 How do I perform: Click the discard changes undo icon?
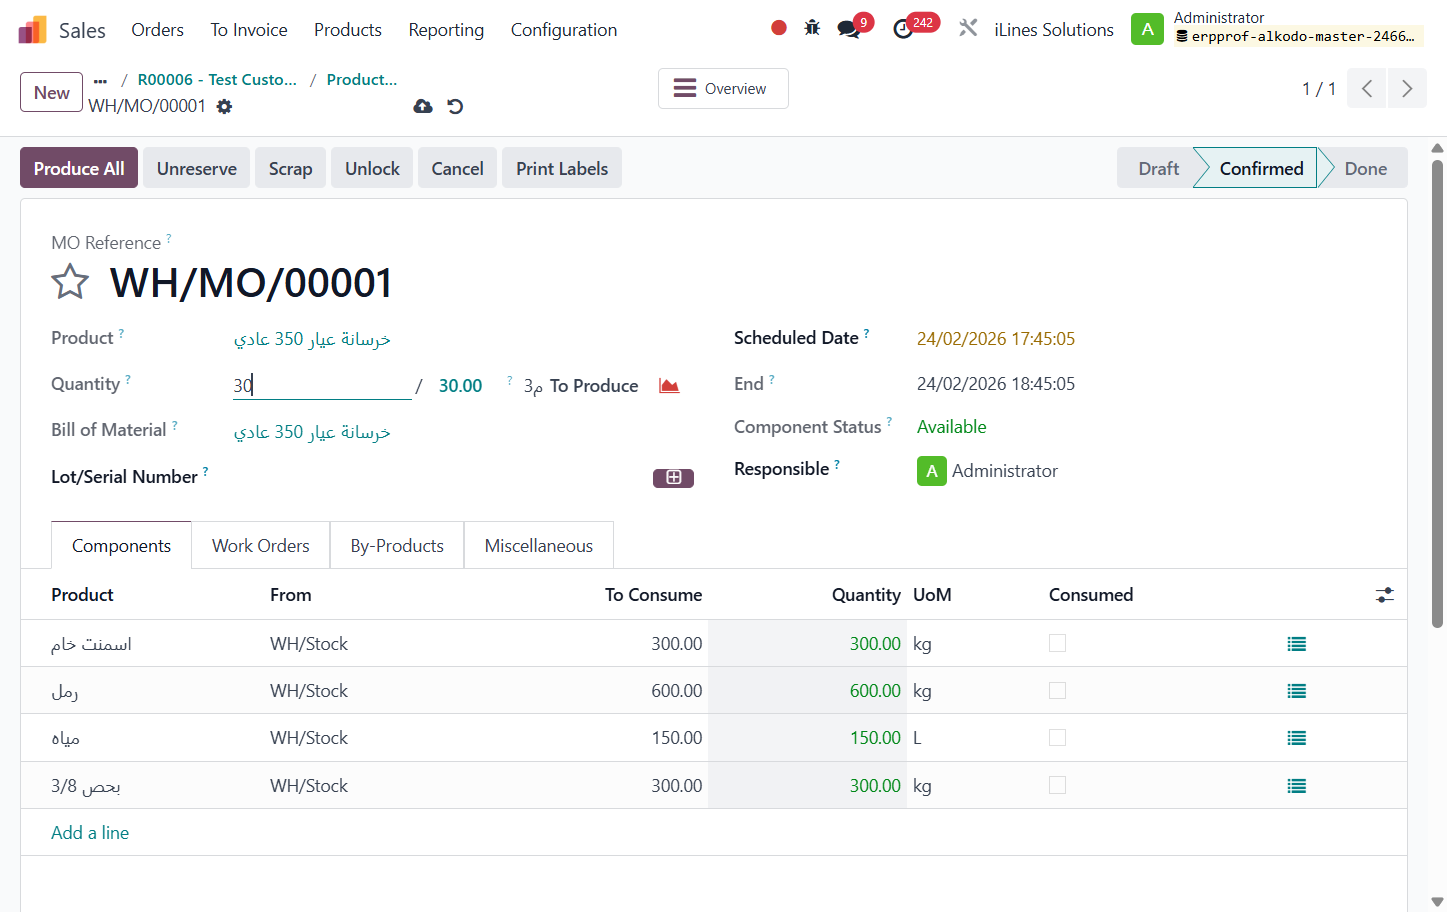(x=455, y=106)
